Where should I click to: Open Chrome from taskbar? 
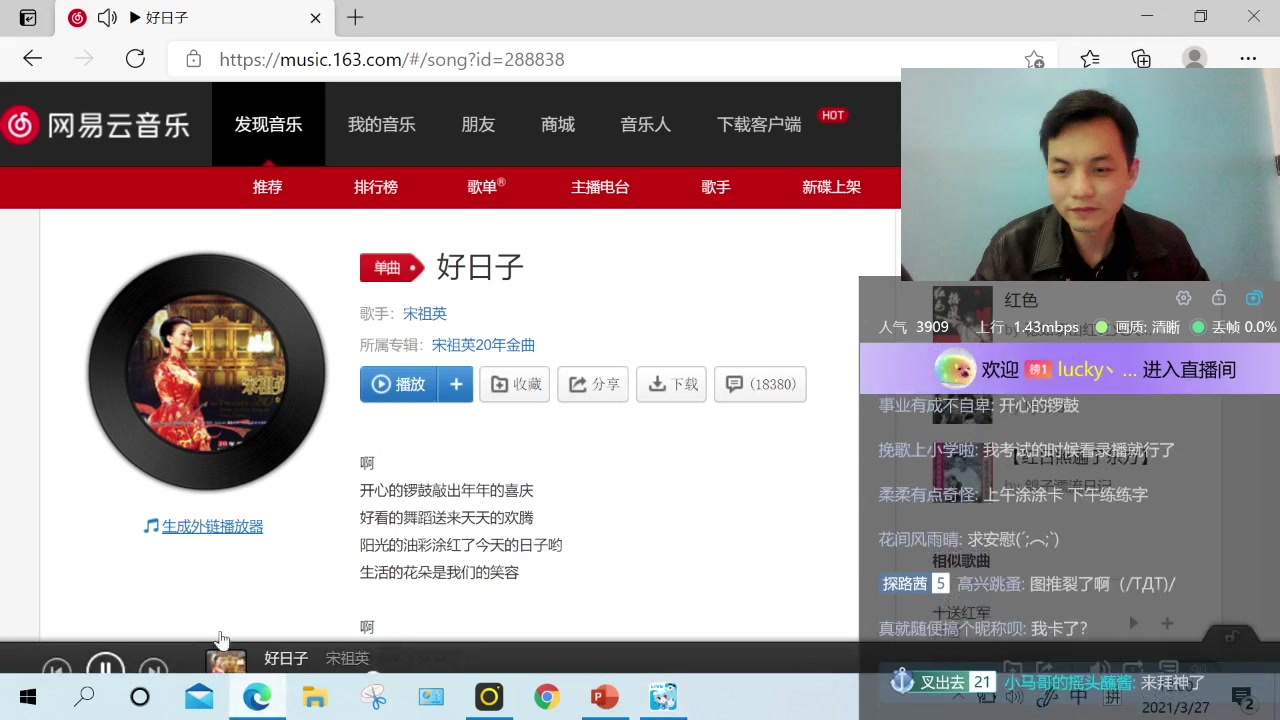pos(547,697)
